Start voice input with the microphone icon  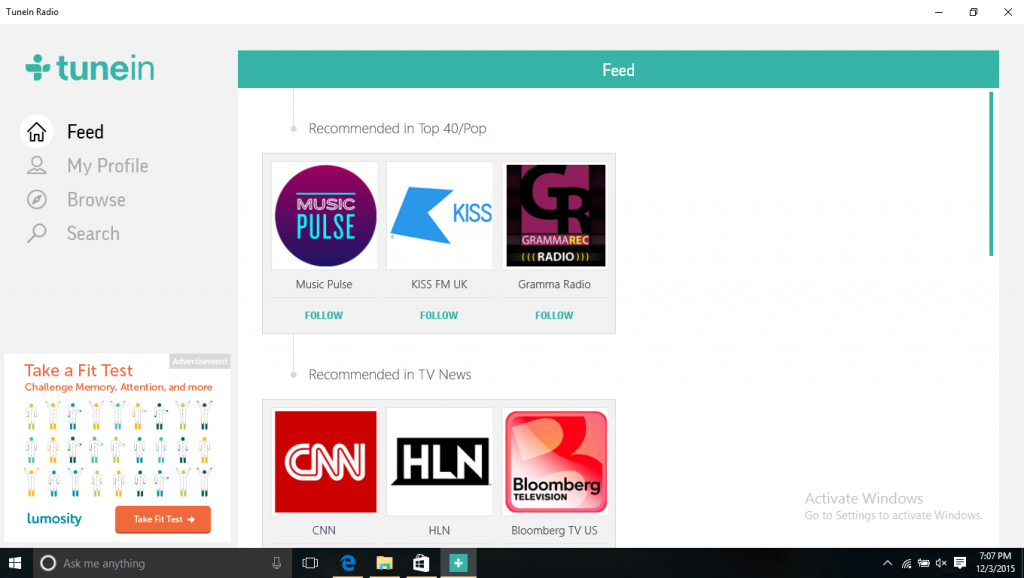click(276, 563)
